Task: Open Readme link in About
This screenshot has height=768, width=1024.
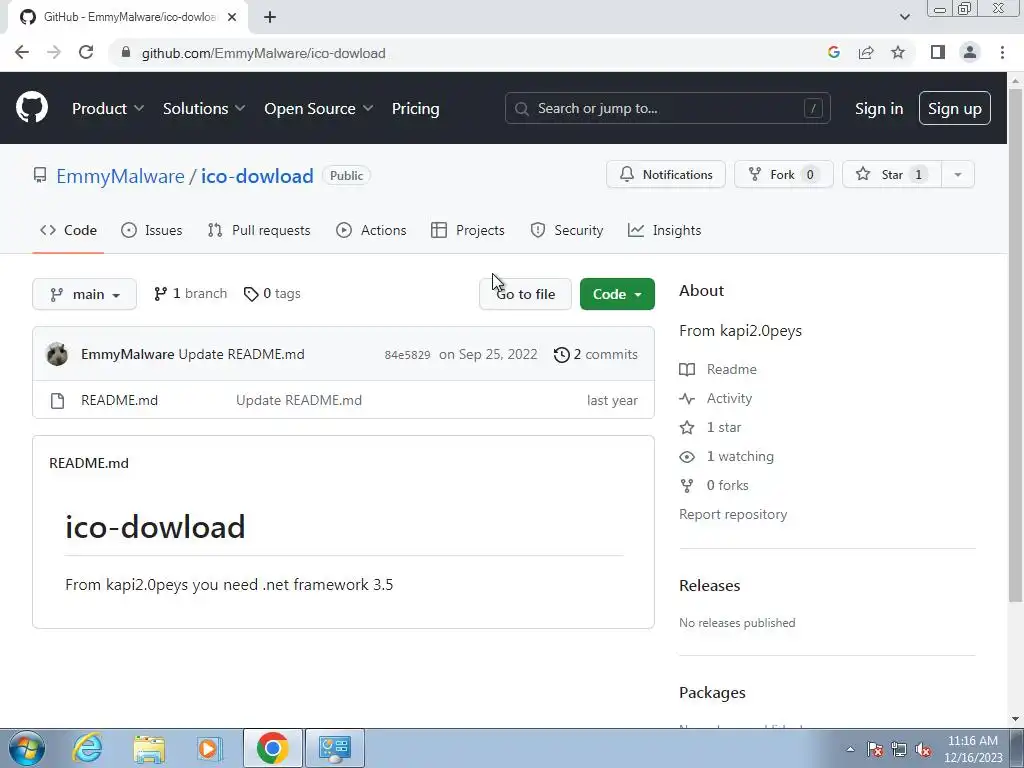Action: [x=731, y=369]
